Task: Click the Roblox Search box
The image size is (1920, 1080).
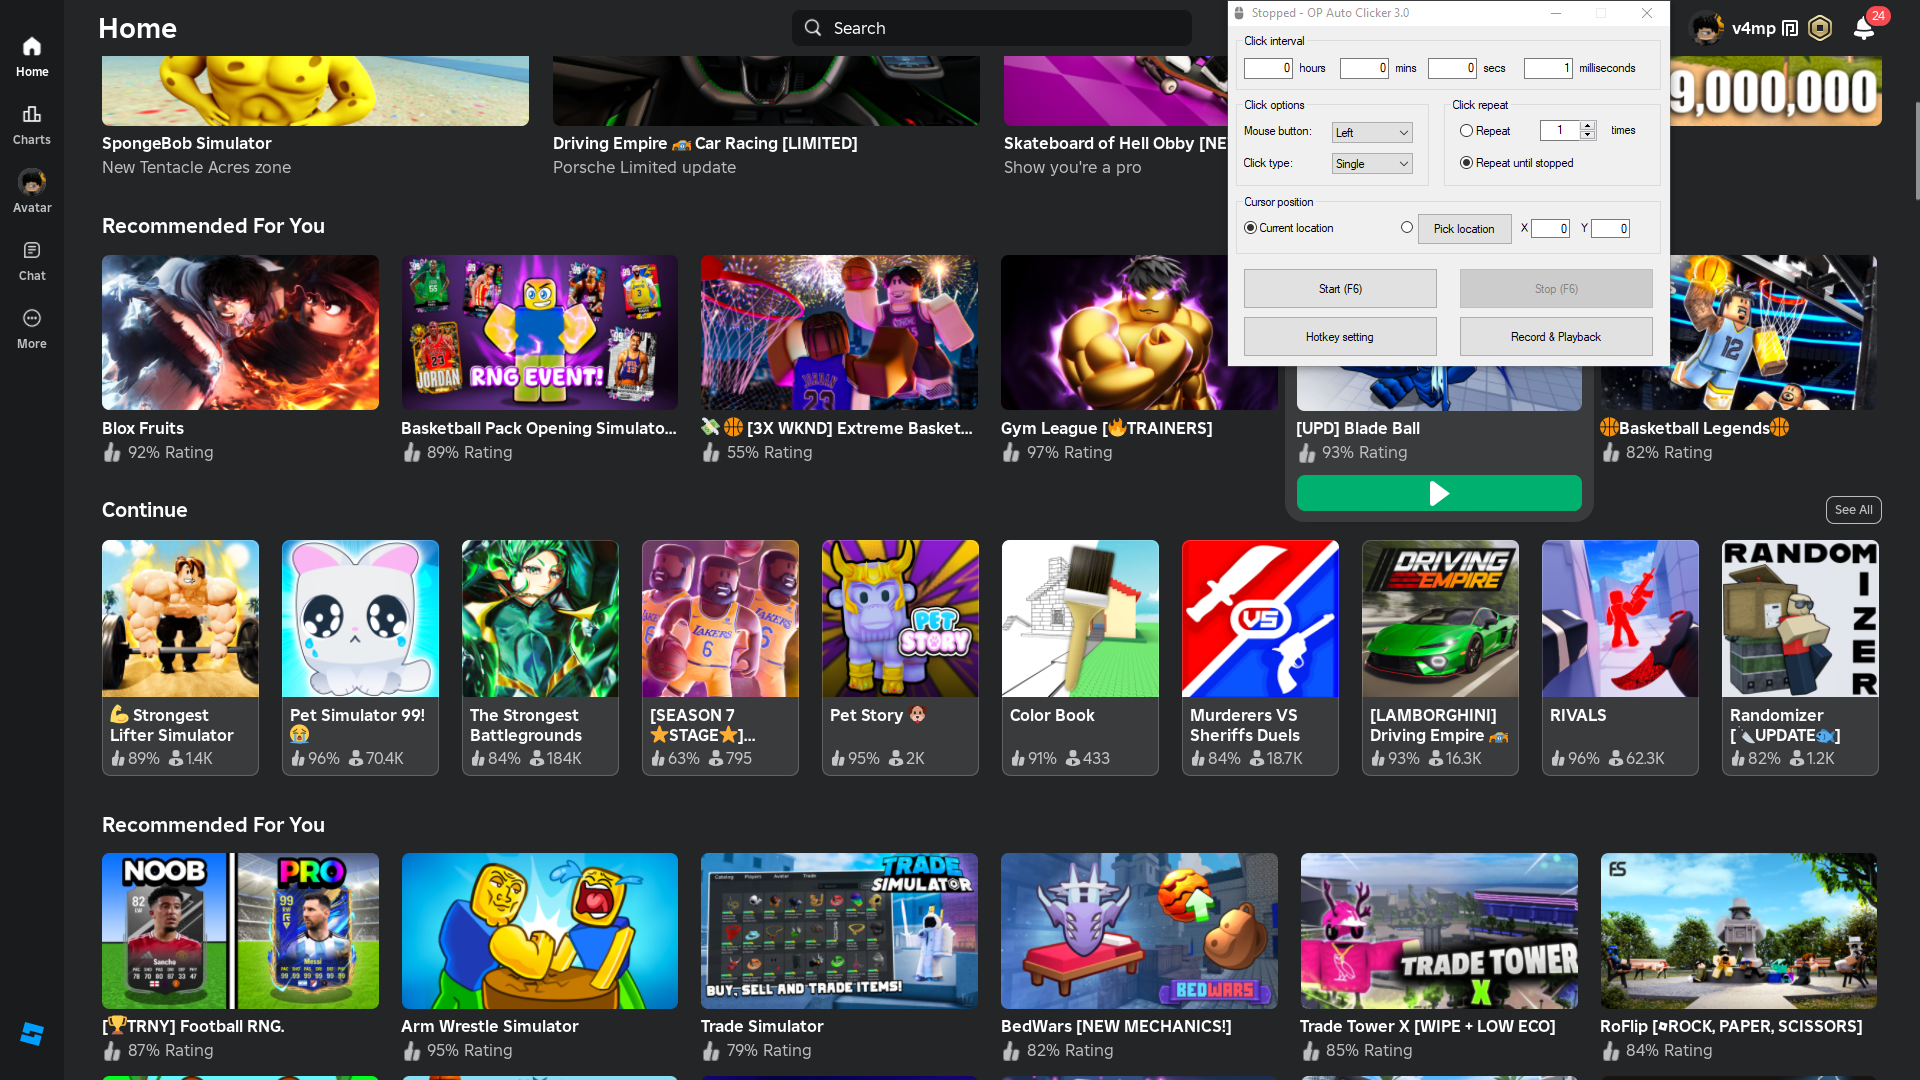Action: click(x=992, y=28)
